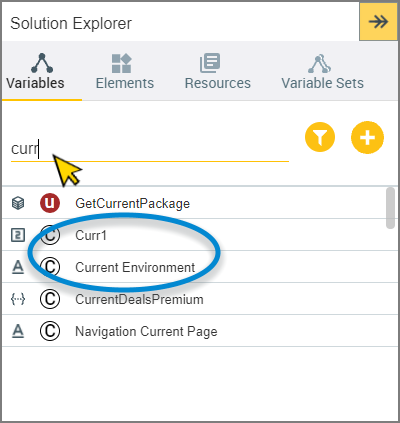Select the CurrentDealsPremium variable

194,299
